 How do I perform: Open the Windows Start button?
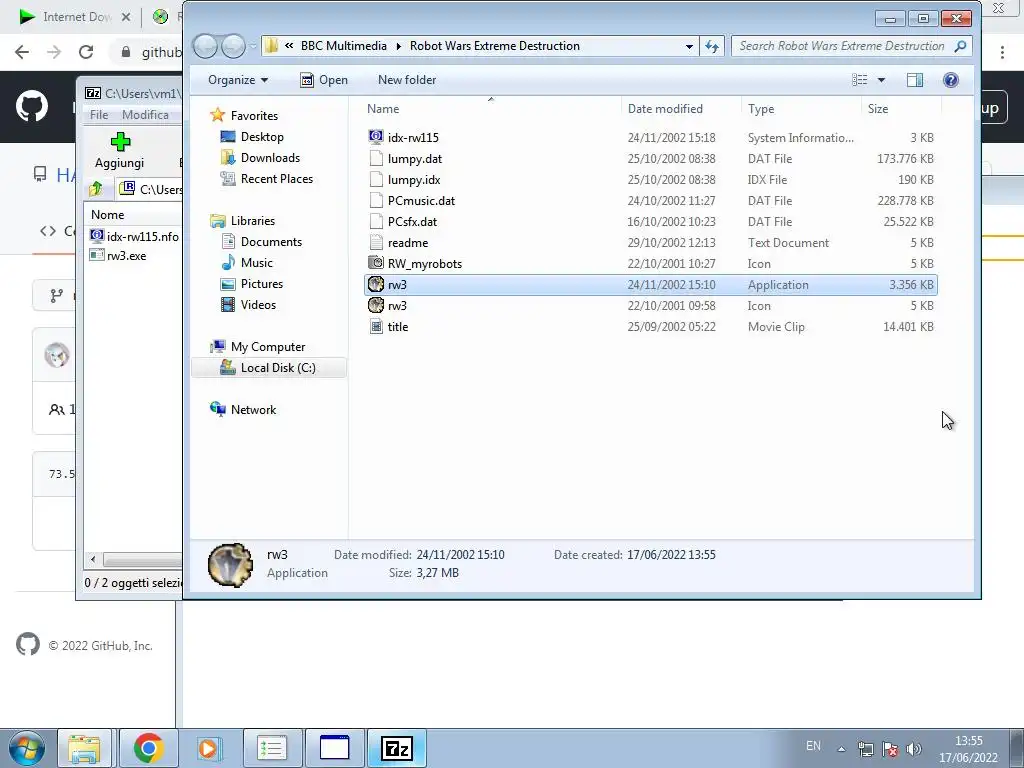26,748
